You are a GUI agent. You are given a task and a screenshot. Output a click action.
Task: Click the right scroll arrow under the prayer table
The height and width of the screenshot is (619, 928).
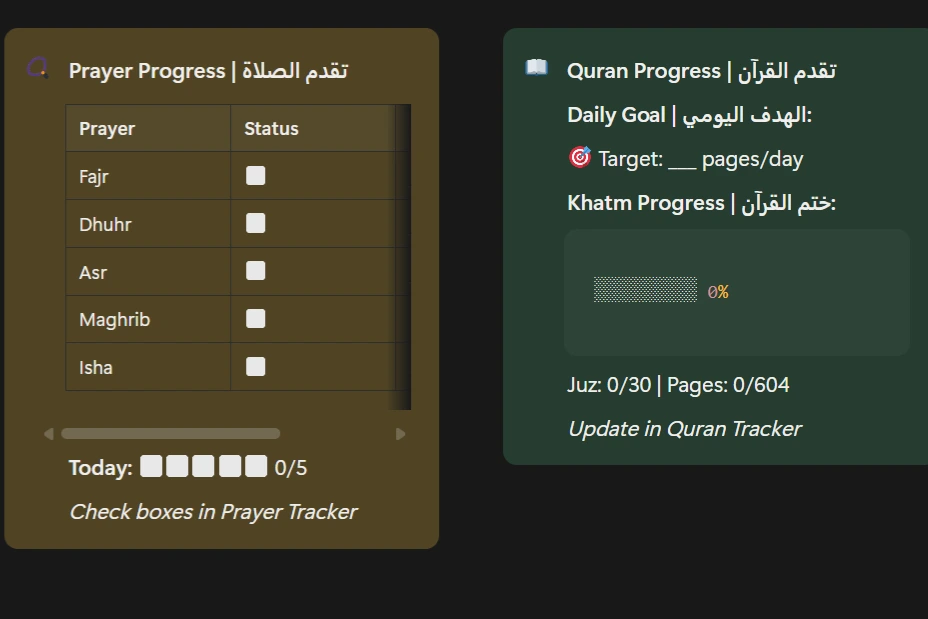pyautogui.click(x=401, y=433)
